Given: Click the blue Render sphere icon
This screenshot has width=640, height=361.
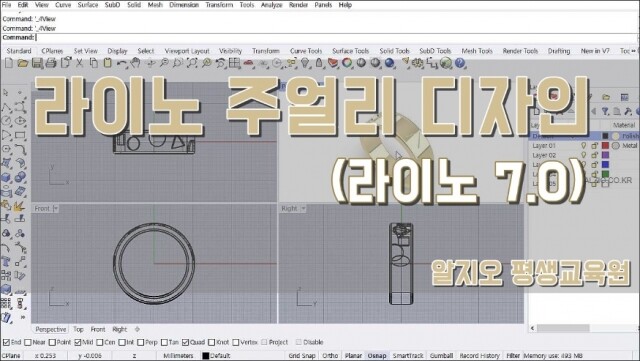Looking at the screenshot, I should coord(389,63).
